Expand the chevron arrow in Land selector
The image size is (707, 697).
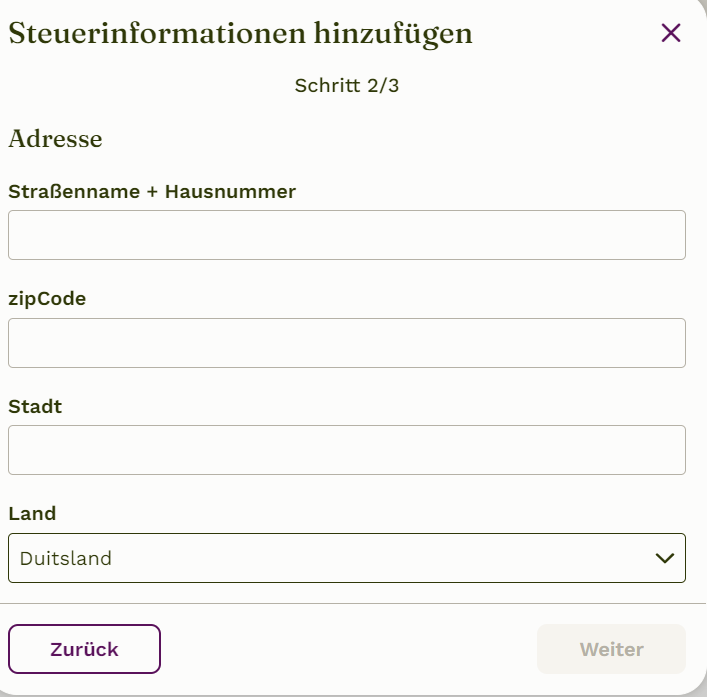665,559
